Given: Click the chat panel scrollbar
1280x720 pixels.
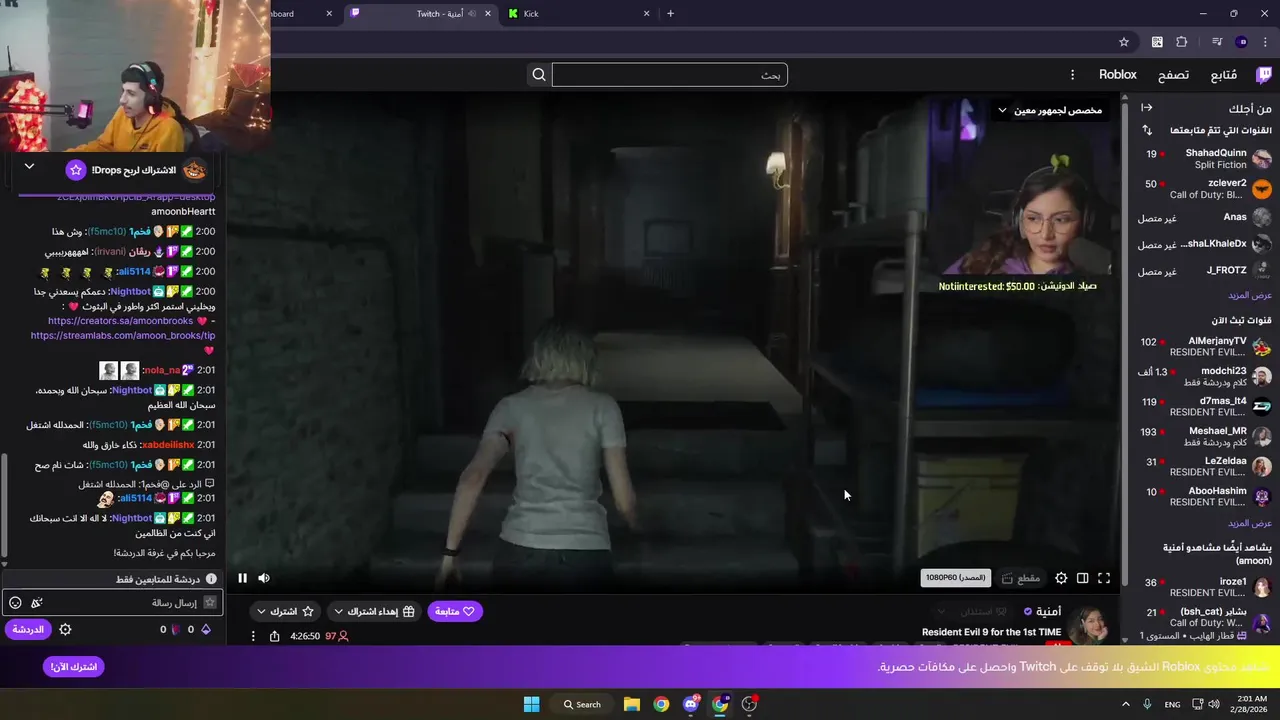Looking at the screenshot, I should coord(4,506).
